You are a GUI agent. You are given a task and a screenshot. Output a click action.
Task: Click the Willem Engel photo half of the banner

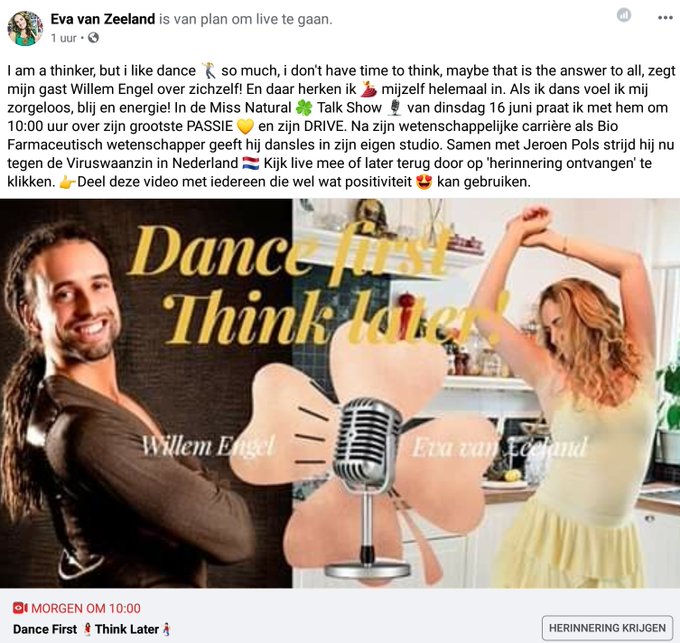[146, 393]
